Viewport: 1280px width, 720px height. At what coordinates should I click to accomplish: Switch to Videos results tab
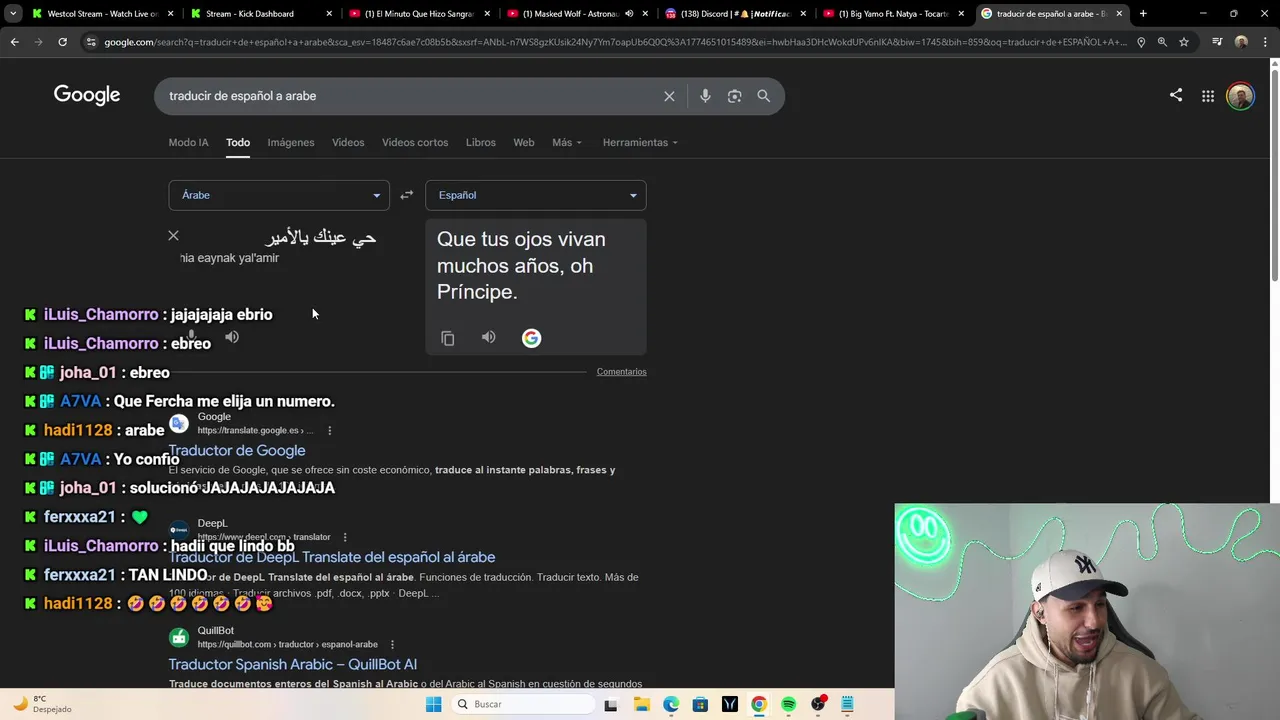pos(348,142)
